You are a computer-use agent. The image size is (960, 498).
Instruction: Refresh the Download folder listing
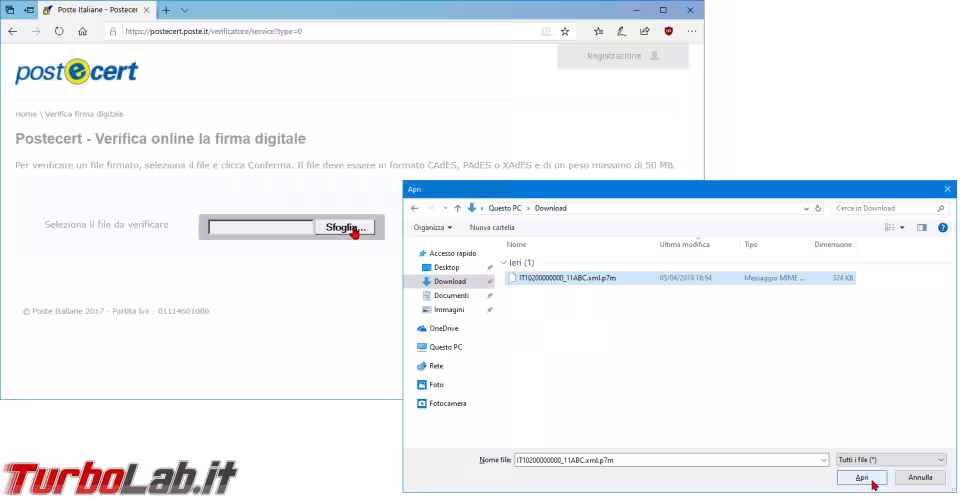point(818,208)
